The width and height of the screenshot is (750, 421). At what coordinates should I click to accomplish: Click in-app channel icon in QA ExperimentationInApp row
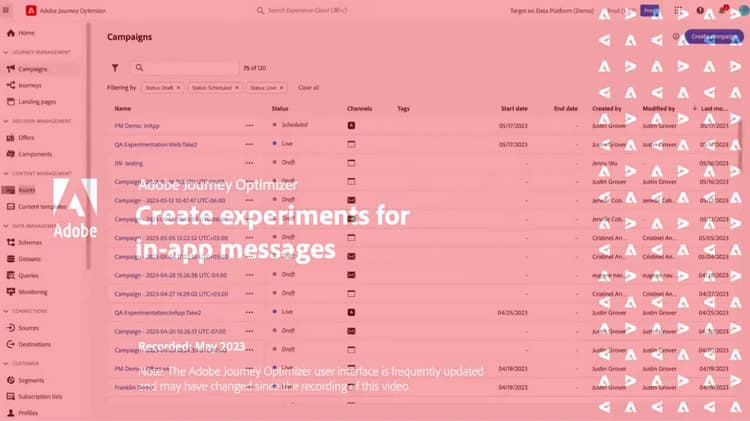click(351, 312)
